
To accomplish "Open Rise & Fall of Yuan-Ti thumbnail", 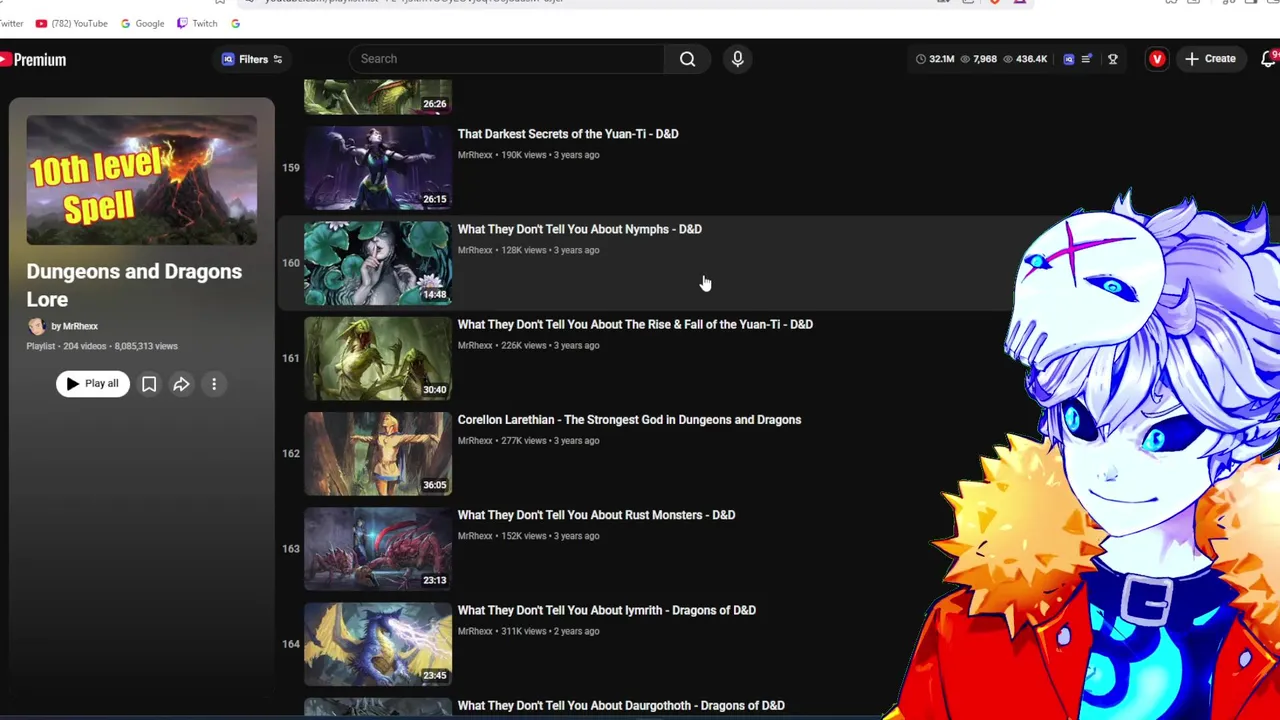I will [378, 358].
